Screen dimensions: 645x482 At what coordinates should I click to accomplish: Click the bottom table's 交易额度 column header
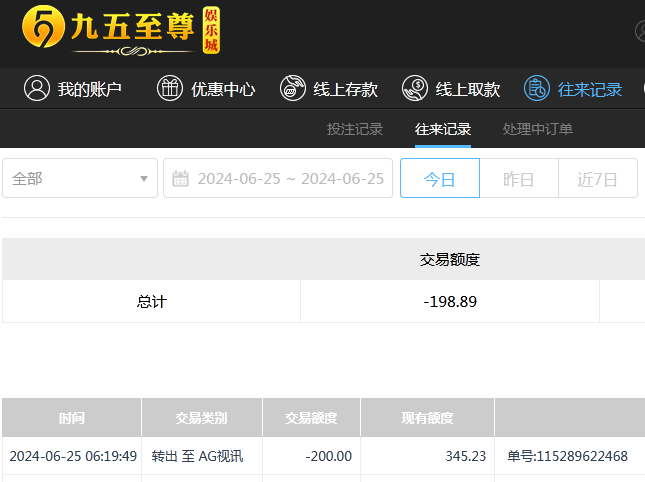(311, 417)
